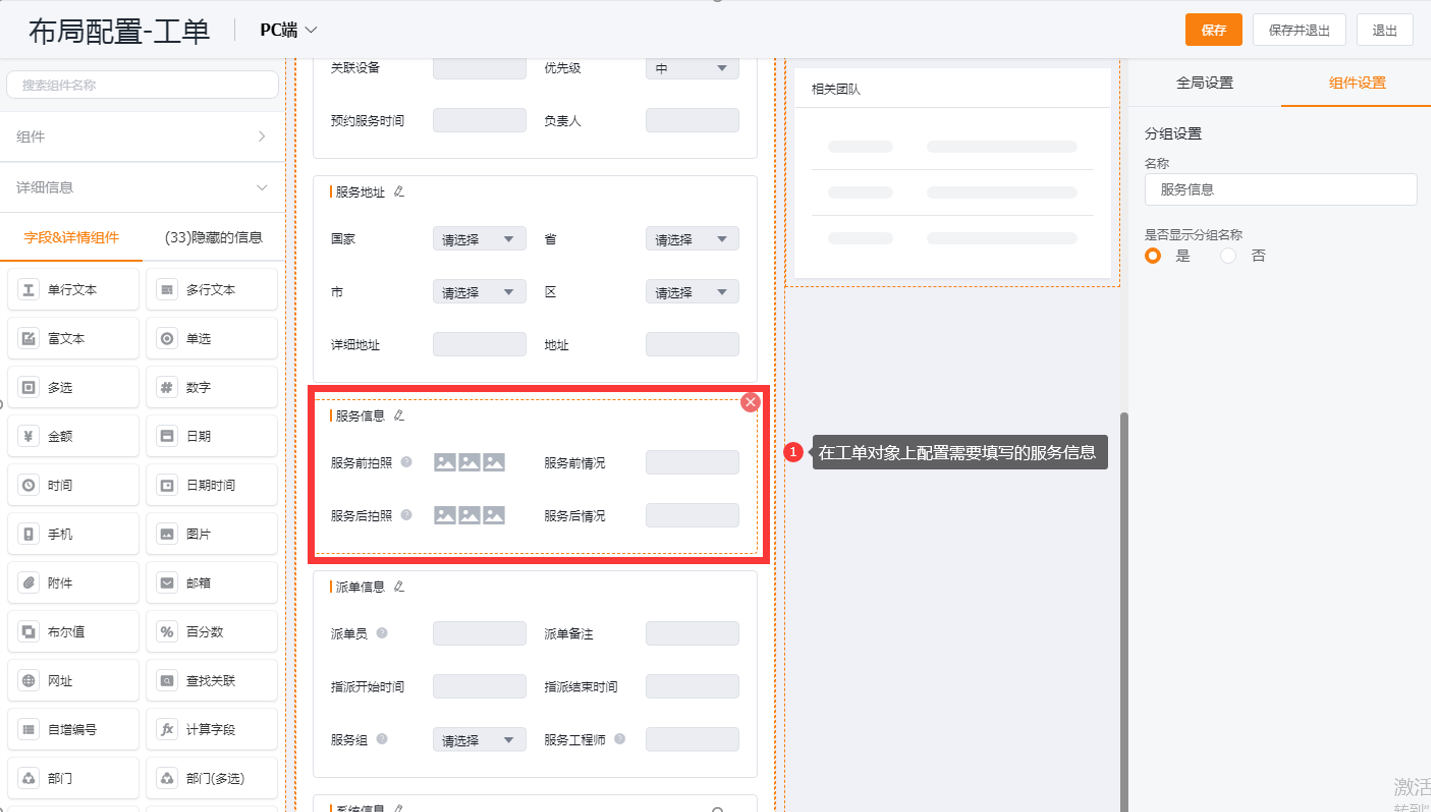Click the 预约服务时间 input field
The image size is (1431, 812).
479,120
